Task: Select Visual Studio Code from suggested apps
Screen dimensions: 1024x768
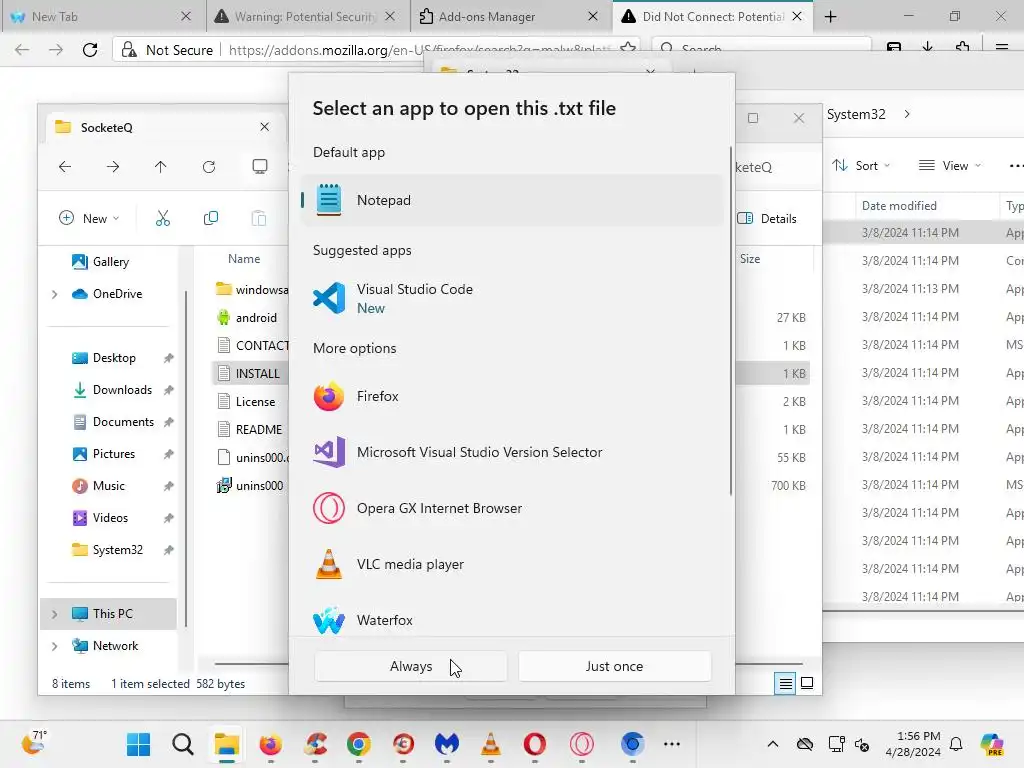Action: (512, 298)
